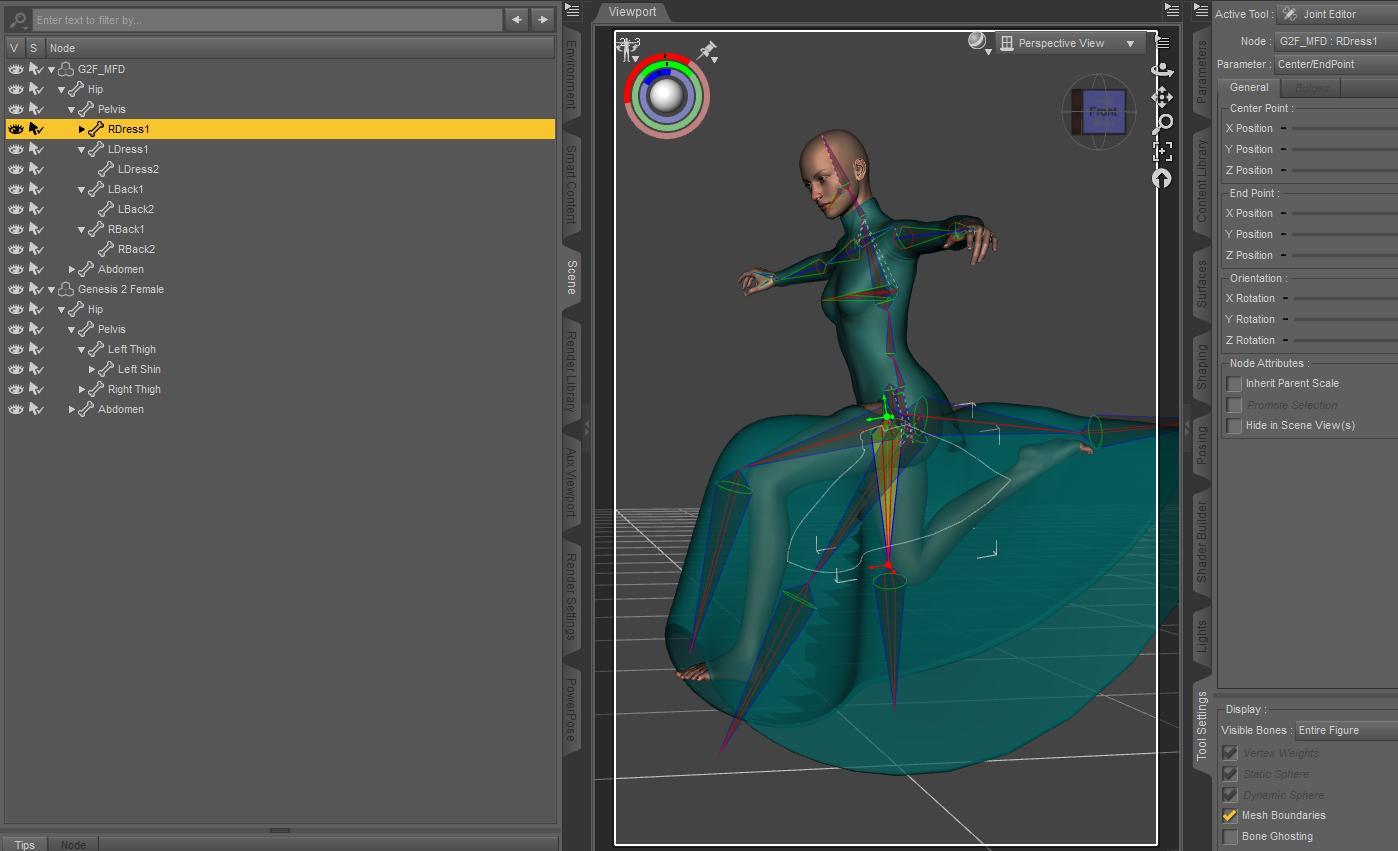Click the Center Point X Position slider
Image resolution: width=1398 pixels, height=851 pixels.
click(1345, 129)
